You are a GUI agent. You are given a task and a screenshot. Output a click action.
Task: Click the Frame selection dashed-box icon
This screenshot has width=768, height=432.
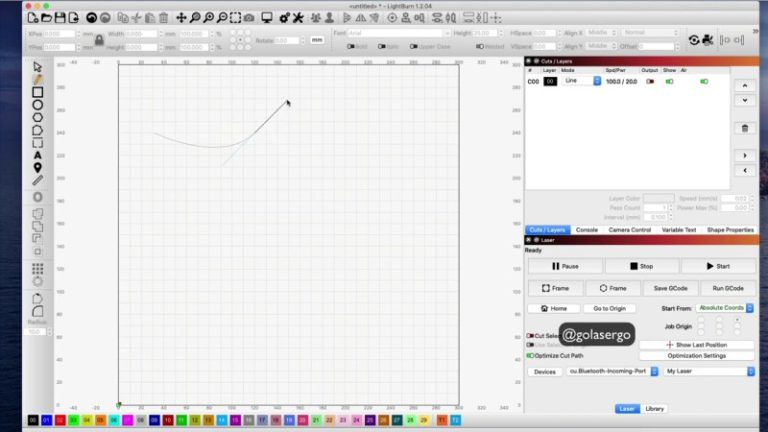coord(236,18)
